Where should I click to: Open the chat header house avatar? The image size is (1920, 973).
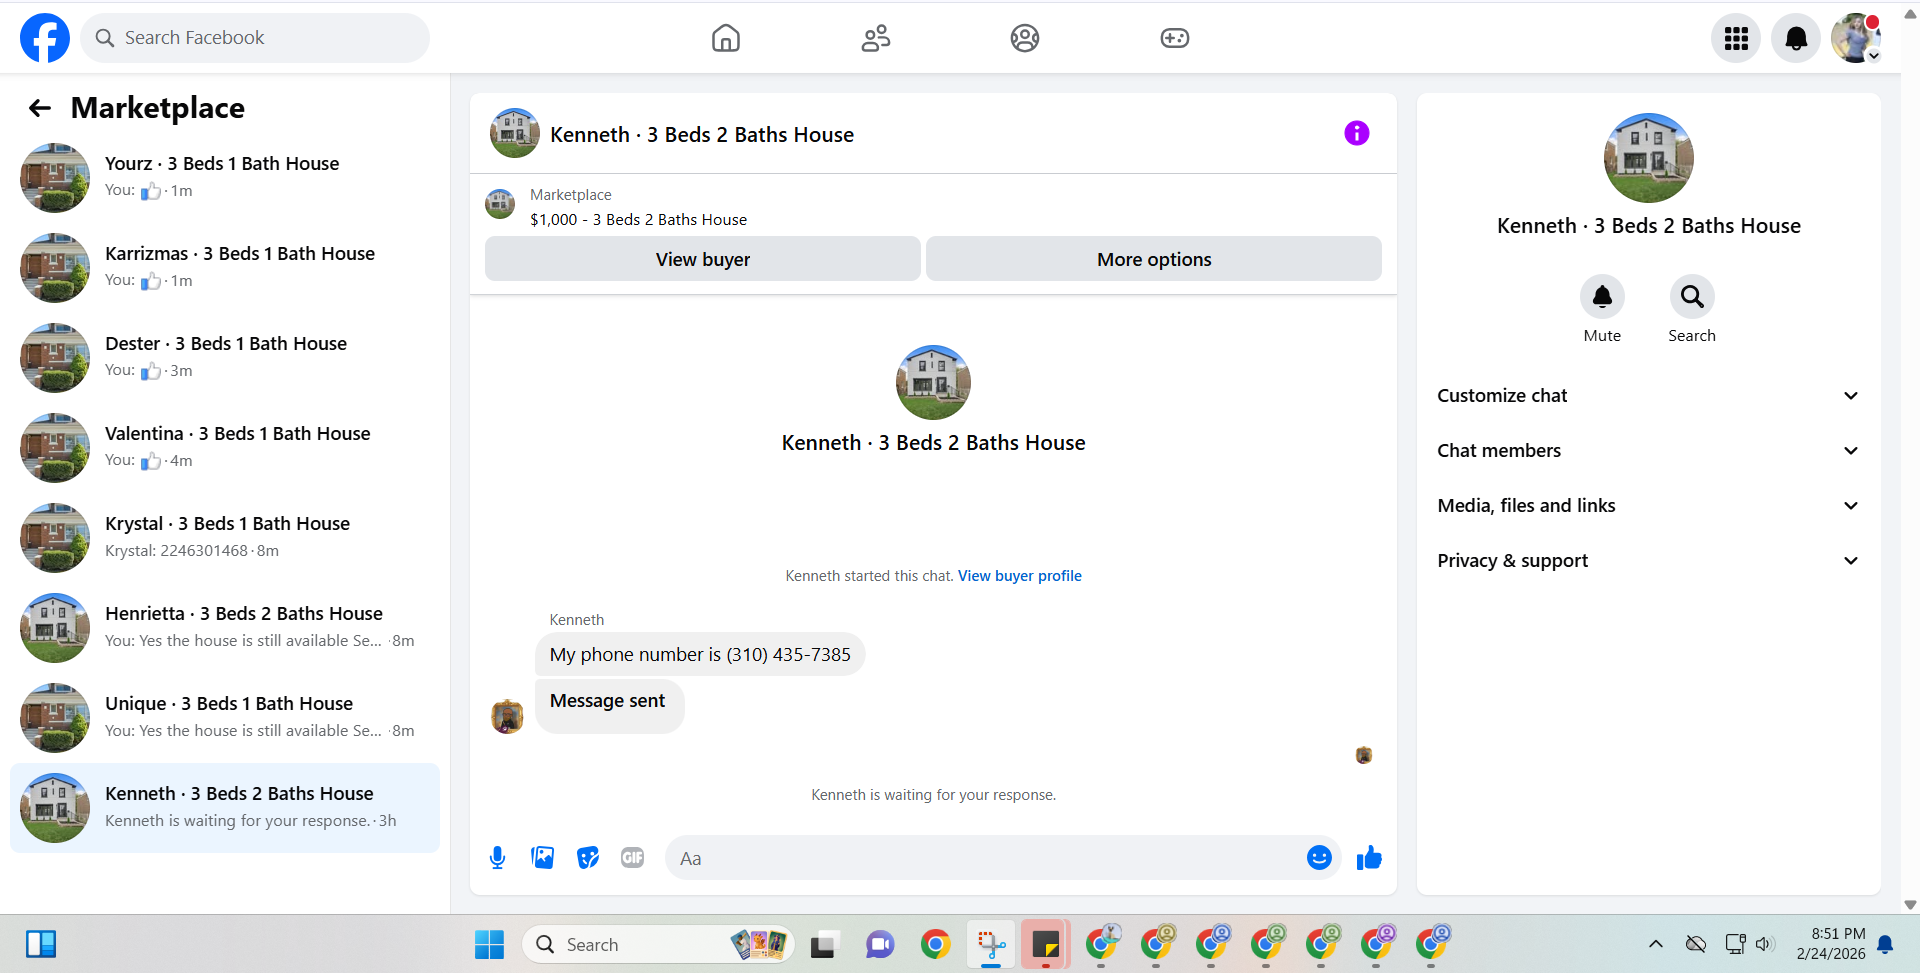515,133
